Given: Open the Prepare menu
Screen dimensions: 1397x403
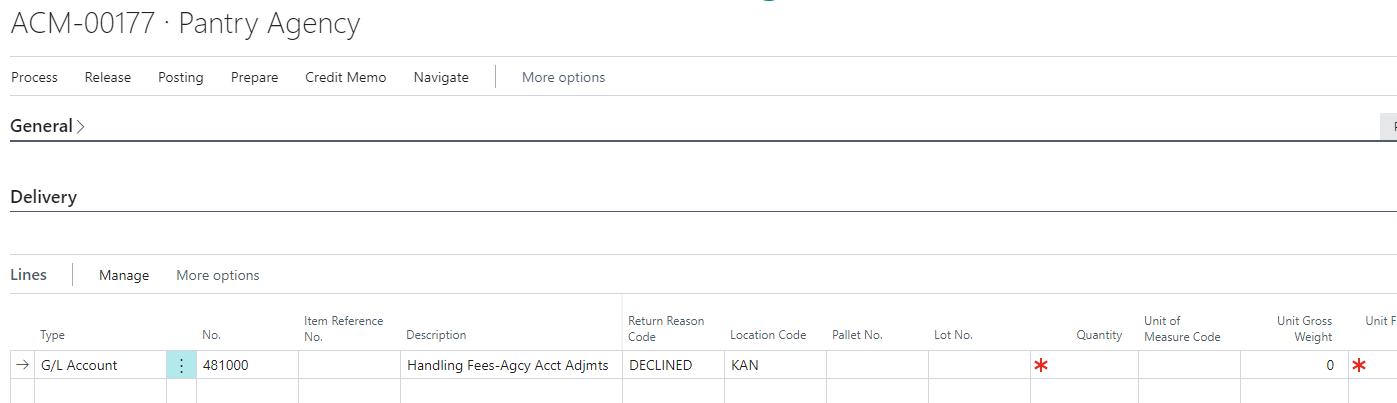Looking at the screenshot, I should tap(255, 77).
